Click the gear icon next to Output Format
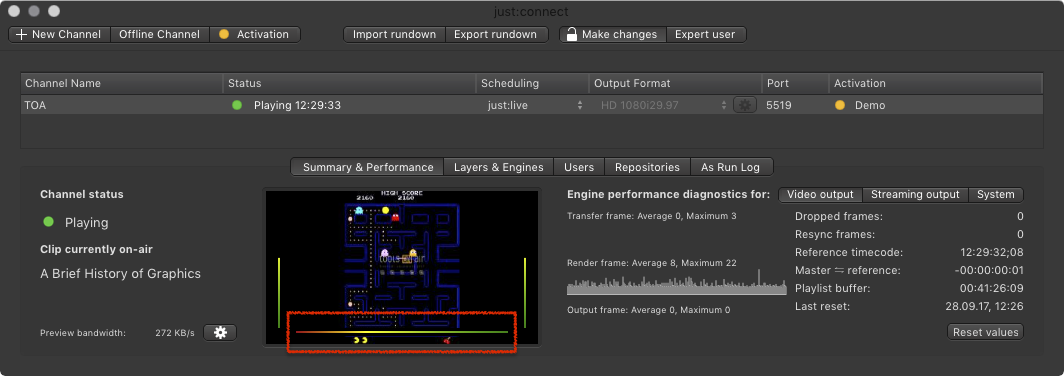The width and height of the screenshot is (1064, 376). (x=744, y=105)
